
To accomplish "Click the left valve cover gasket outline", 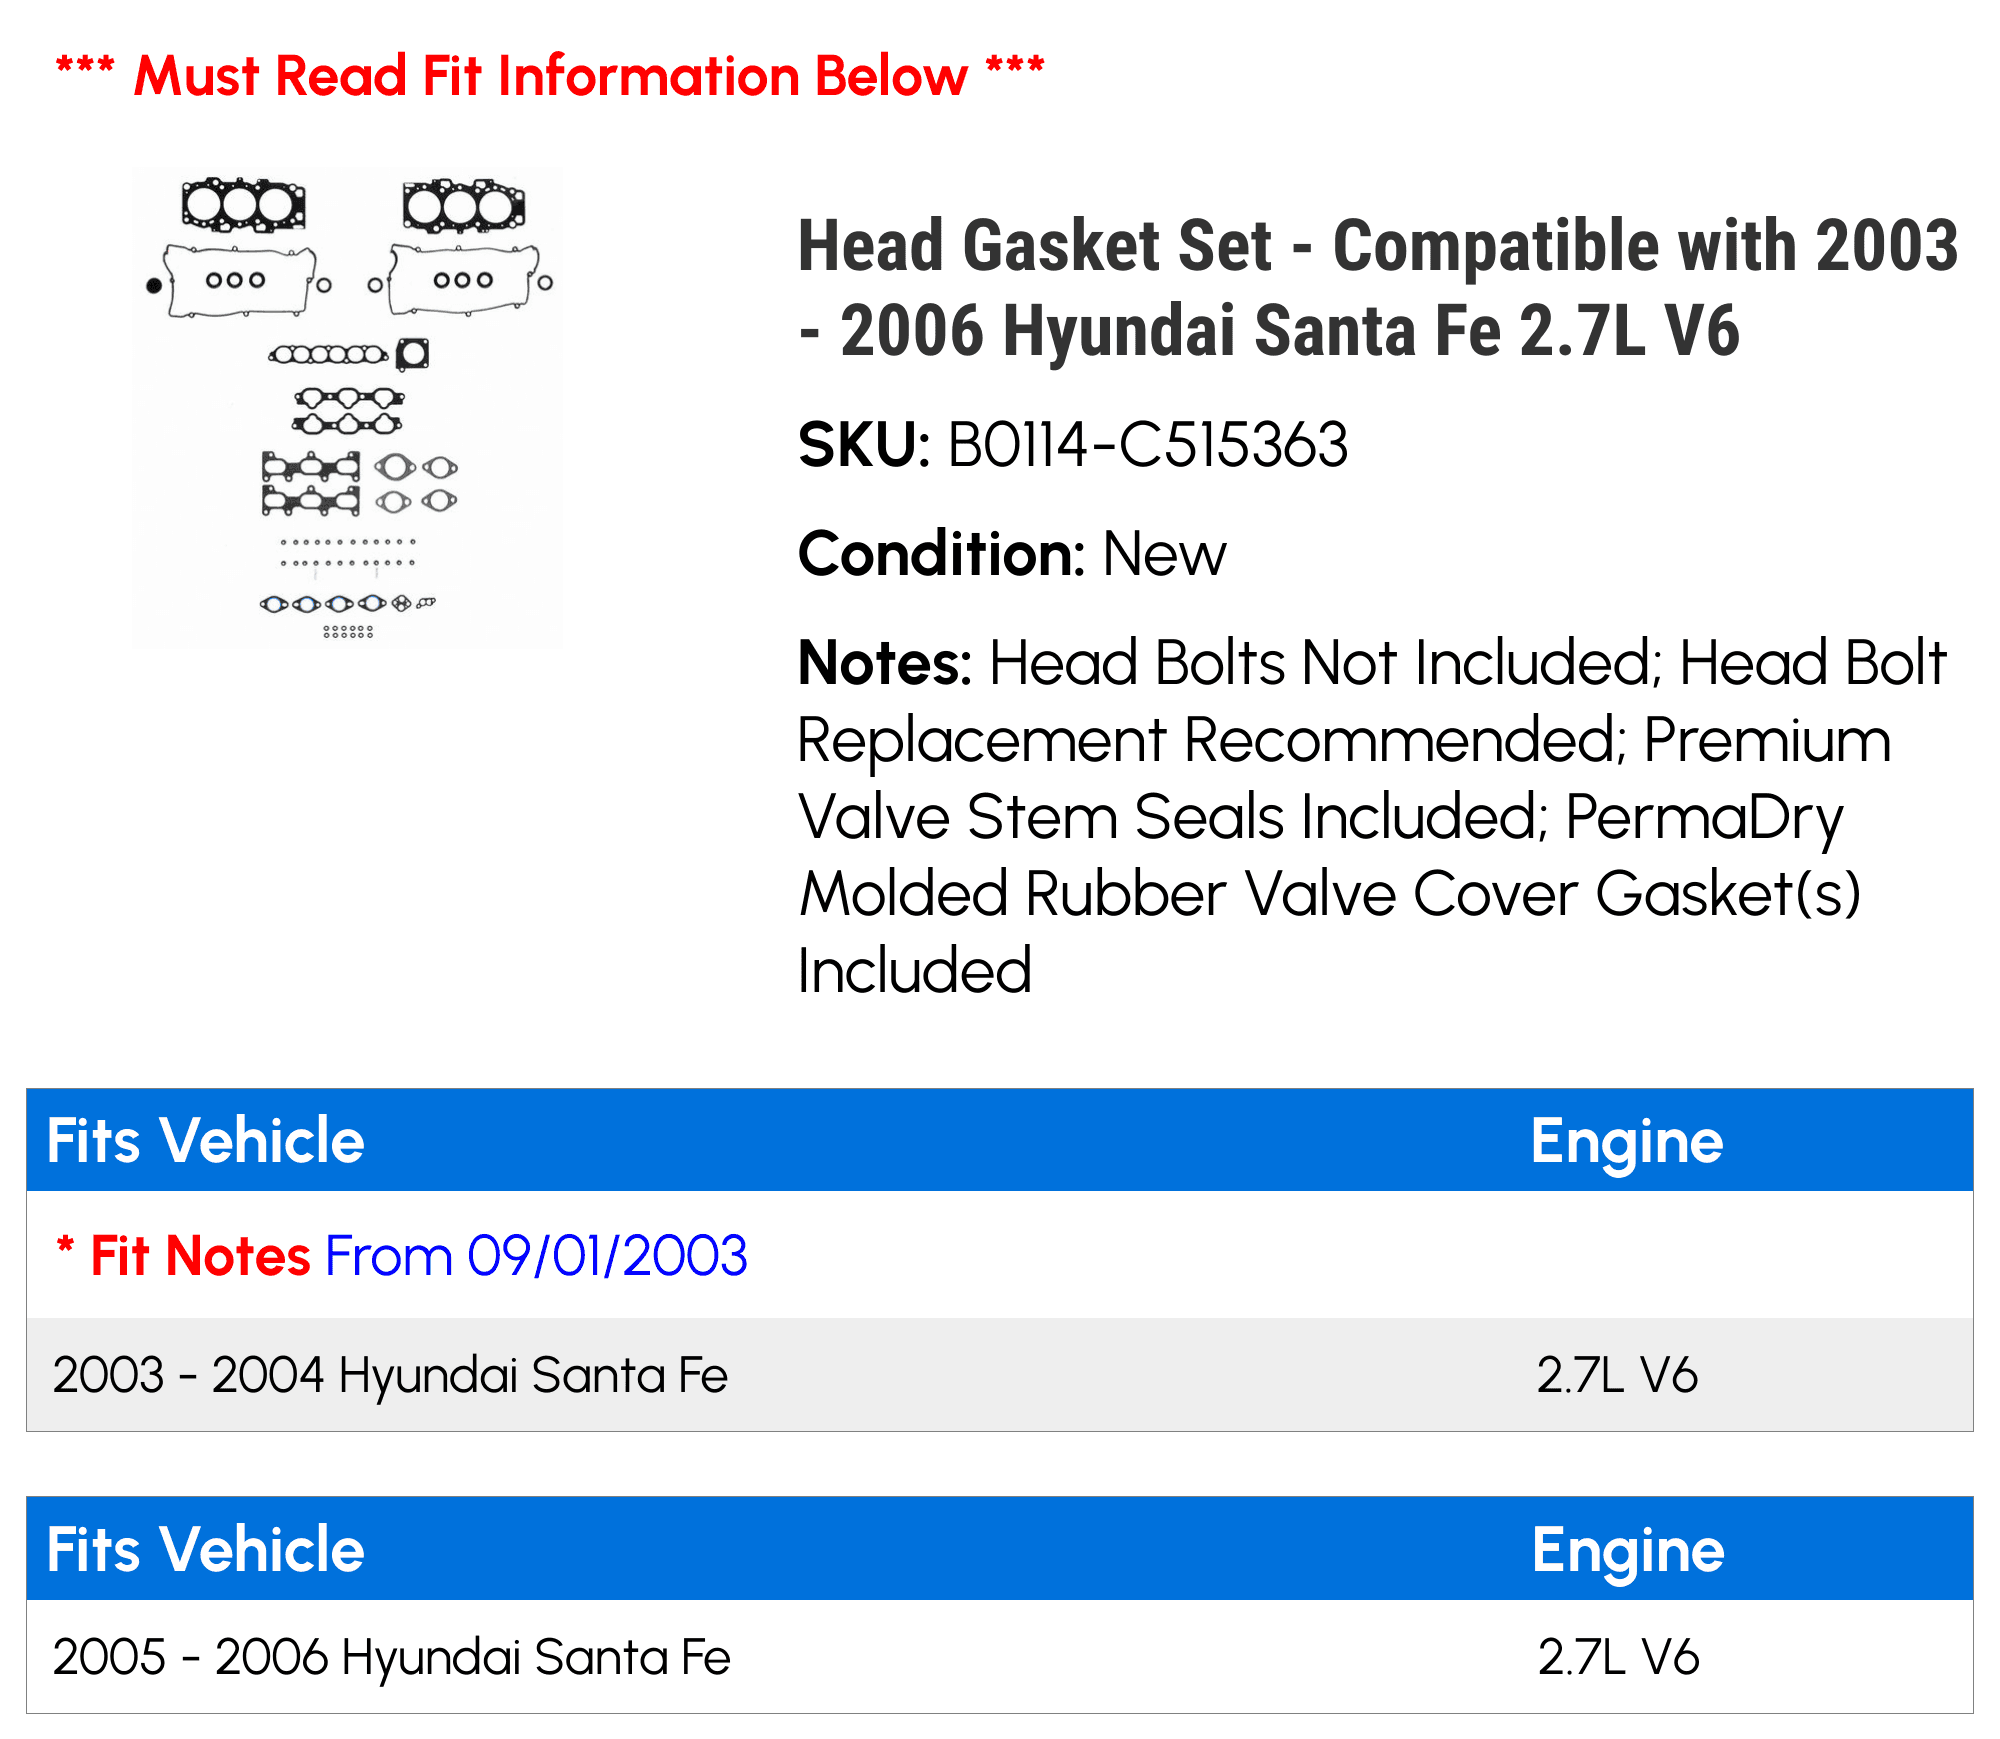I will 241,281.
